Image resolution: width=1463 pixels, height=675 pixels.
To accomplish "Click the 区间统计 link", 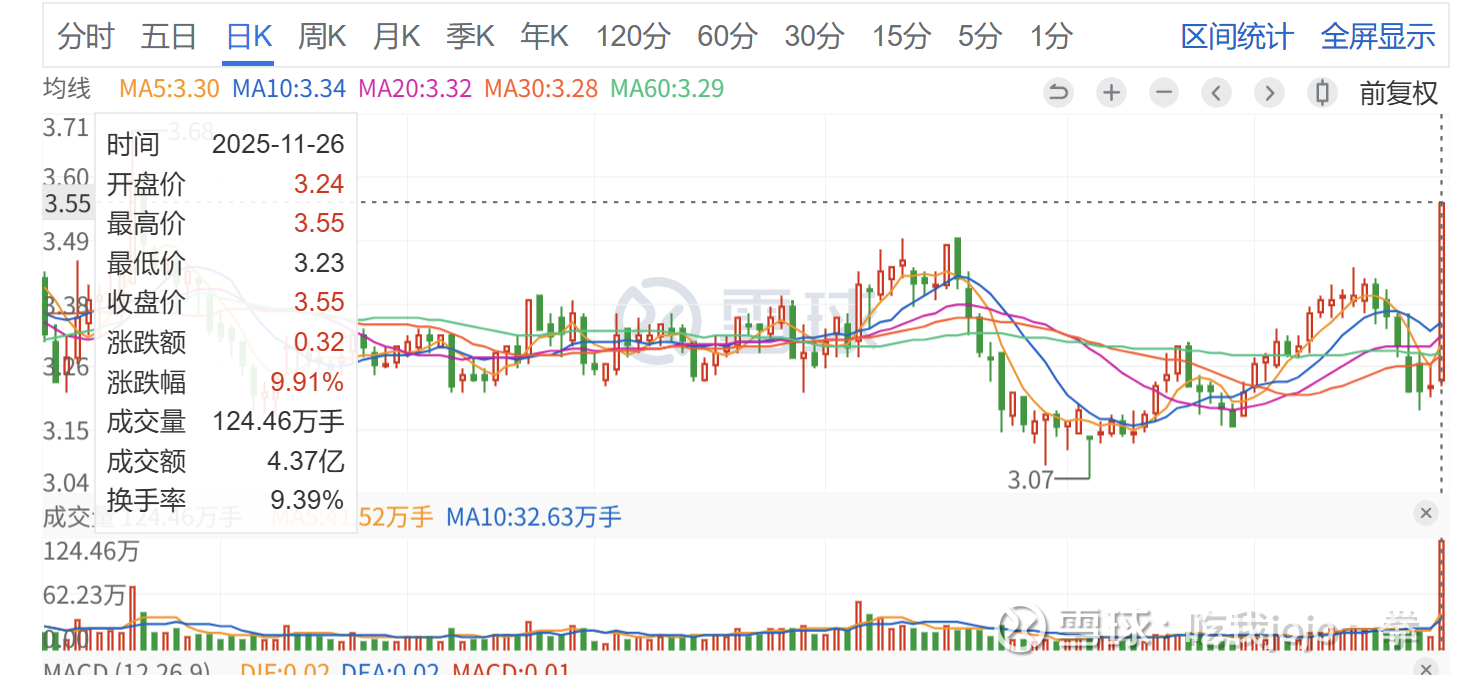I will point(1237,37).
